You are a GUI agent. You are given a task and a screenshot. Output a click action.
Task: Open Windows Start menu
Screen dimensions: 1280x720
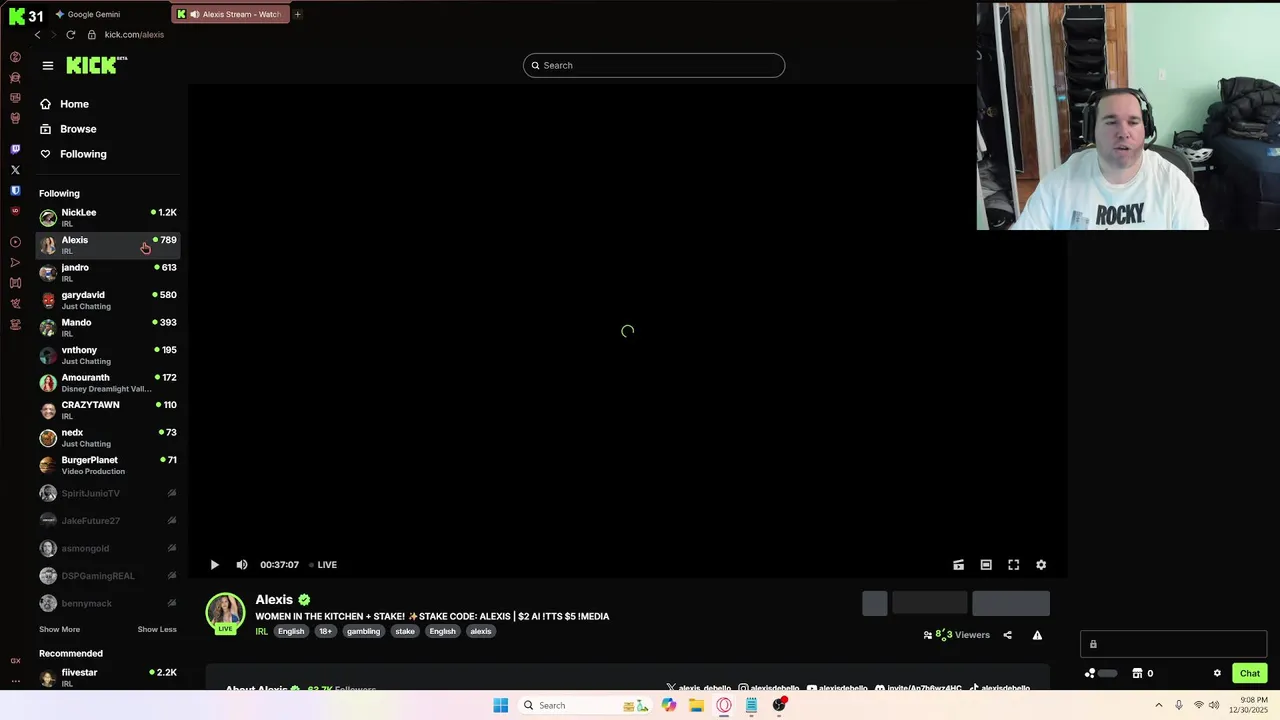(x=501, y=705)
